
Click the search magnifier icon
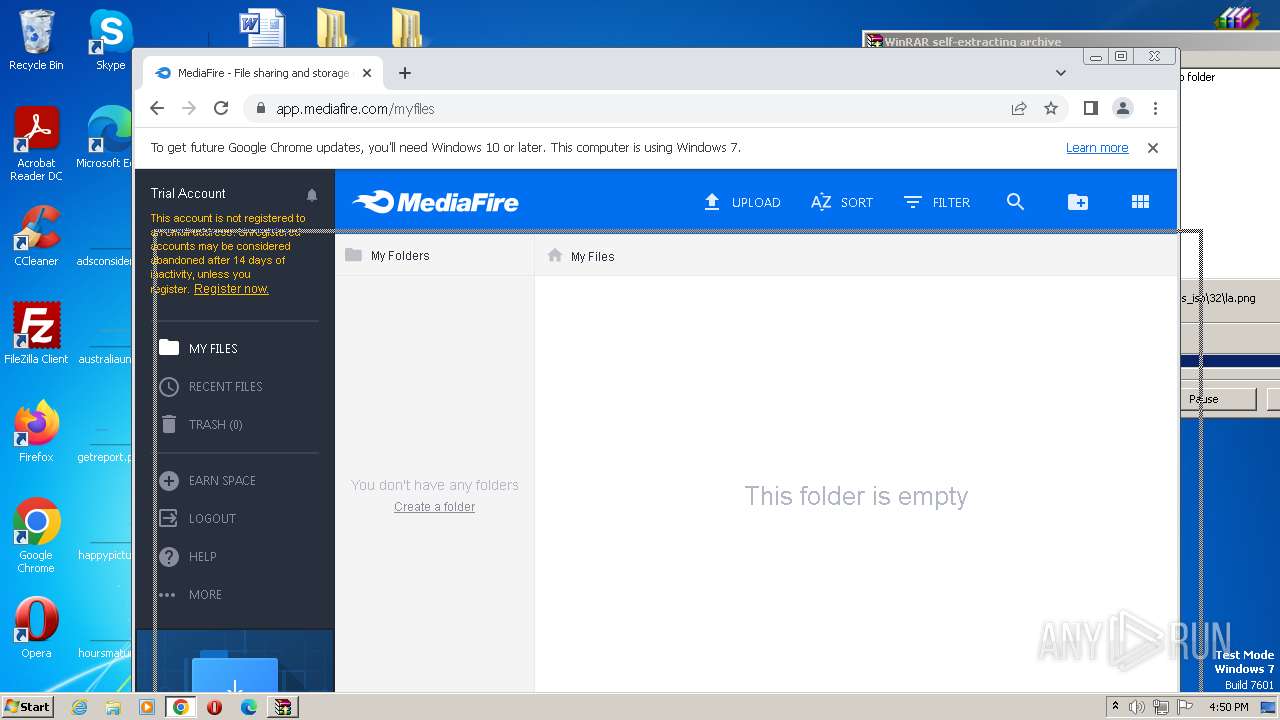point(1015,202)
